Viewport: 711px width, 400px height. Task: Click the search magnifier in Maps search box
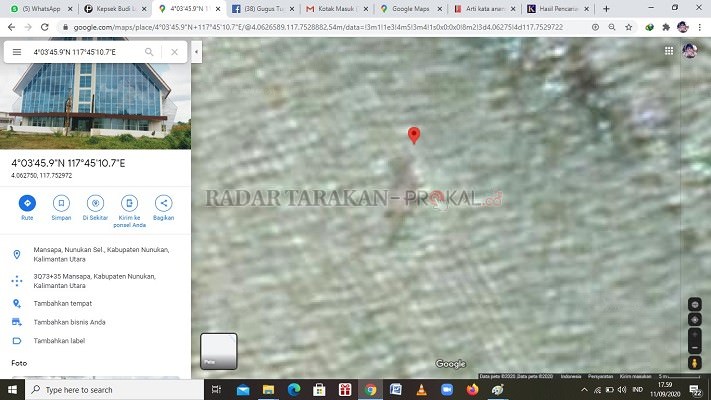pyautogui.click(x=149, y=52)
